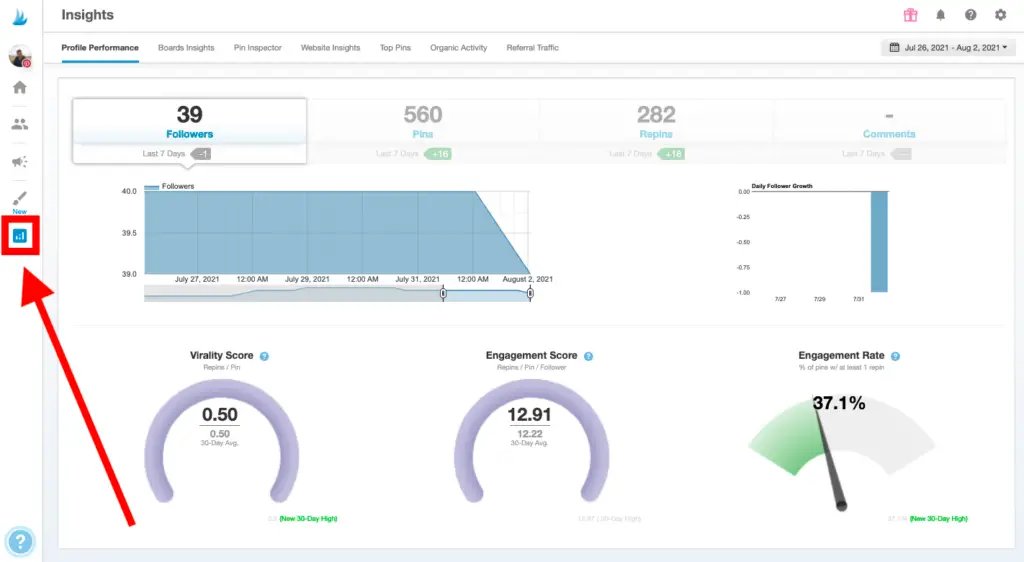
Task: Select the 39 Followers metric card
Action: point(189,131)
